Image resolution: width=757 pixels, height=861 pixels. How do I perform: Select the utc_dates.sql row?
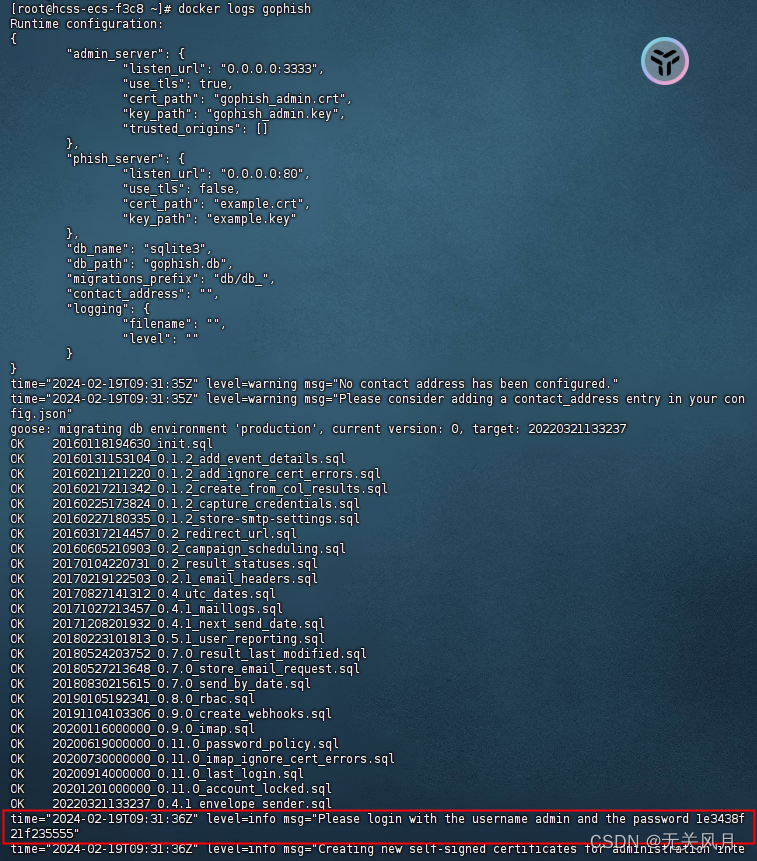tap(143, 594)
